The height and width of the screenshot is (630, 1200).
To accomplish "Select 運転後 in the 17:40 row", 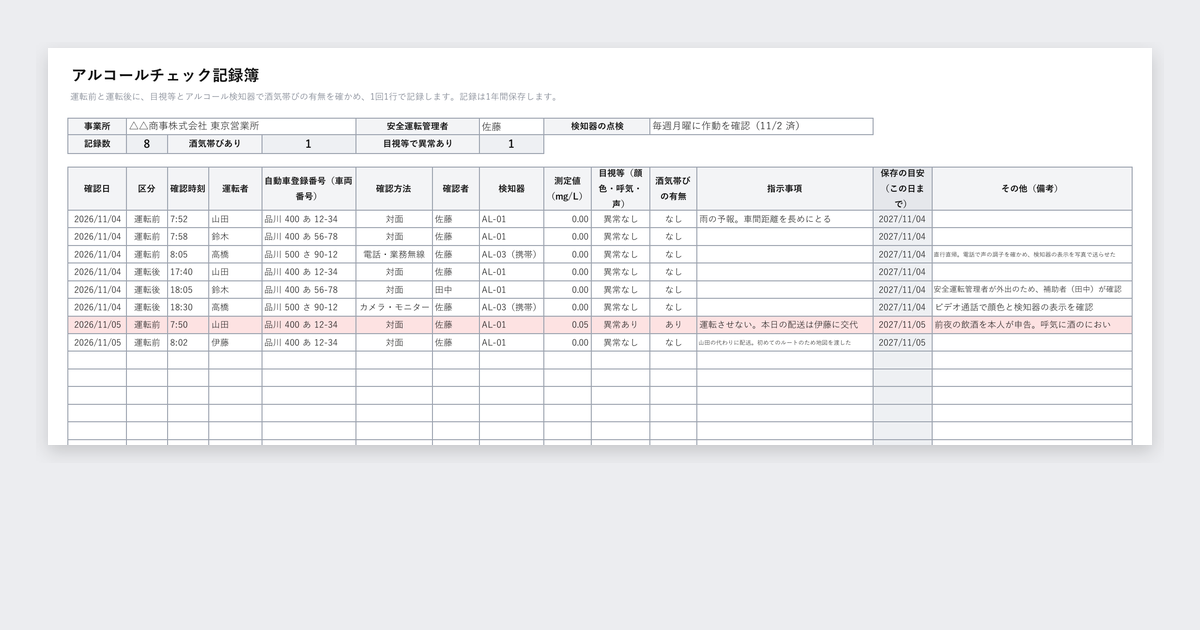I will [147, 272].
